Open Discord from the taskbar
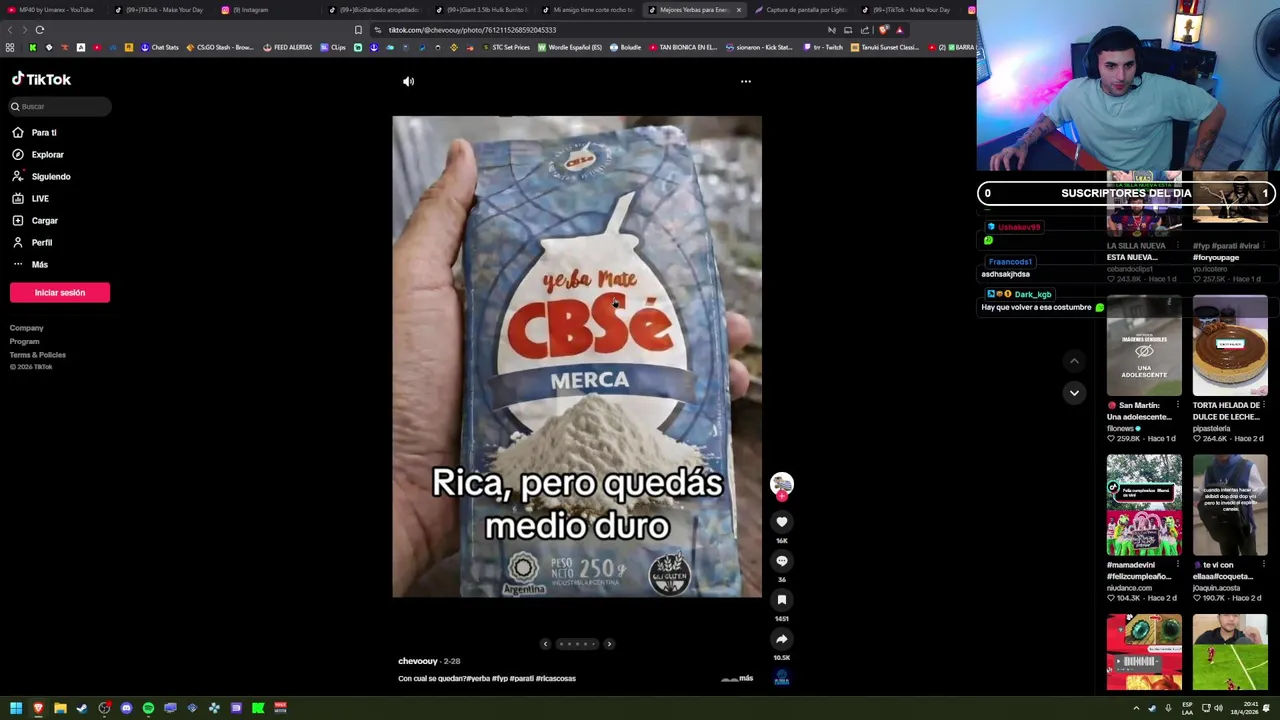The height and width of the screenshot is (720, 1280). coord(126,708)
